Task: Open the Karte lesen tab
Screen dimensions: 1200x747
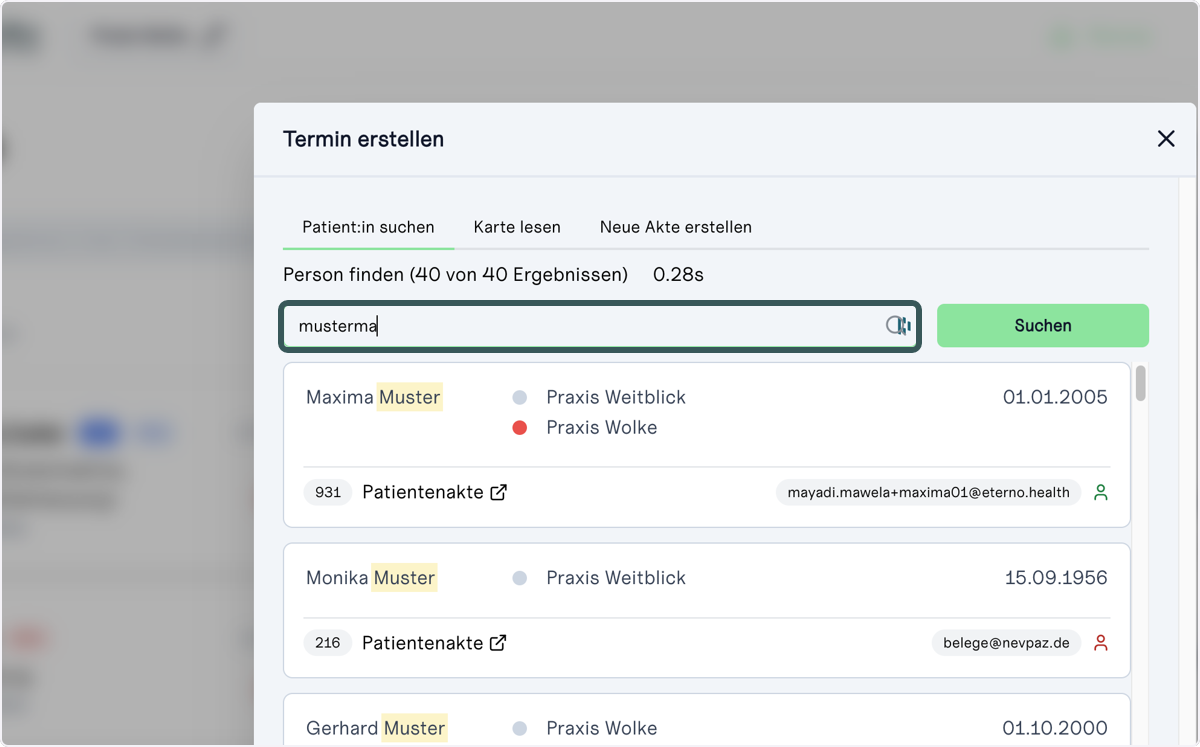Action: tap(517, 227)
